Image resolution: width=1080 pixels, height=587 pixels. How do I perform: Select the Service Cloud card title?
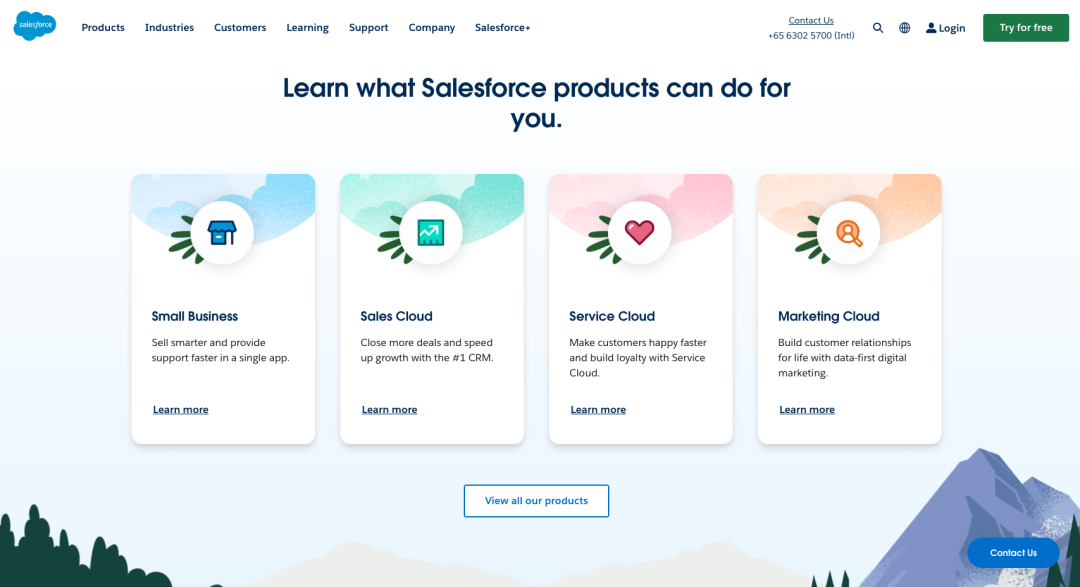612,316
